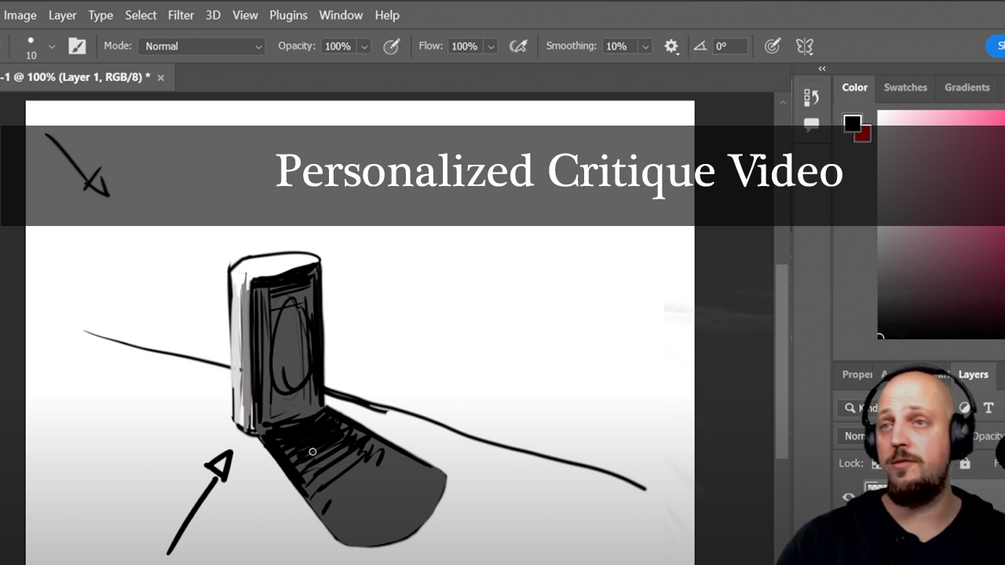The height and width of the screenshot is (565, 1005).
Task: Open the Type menu
Action: pos(101,15)
